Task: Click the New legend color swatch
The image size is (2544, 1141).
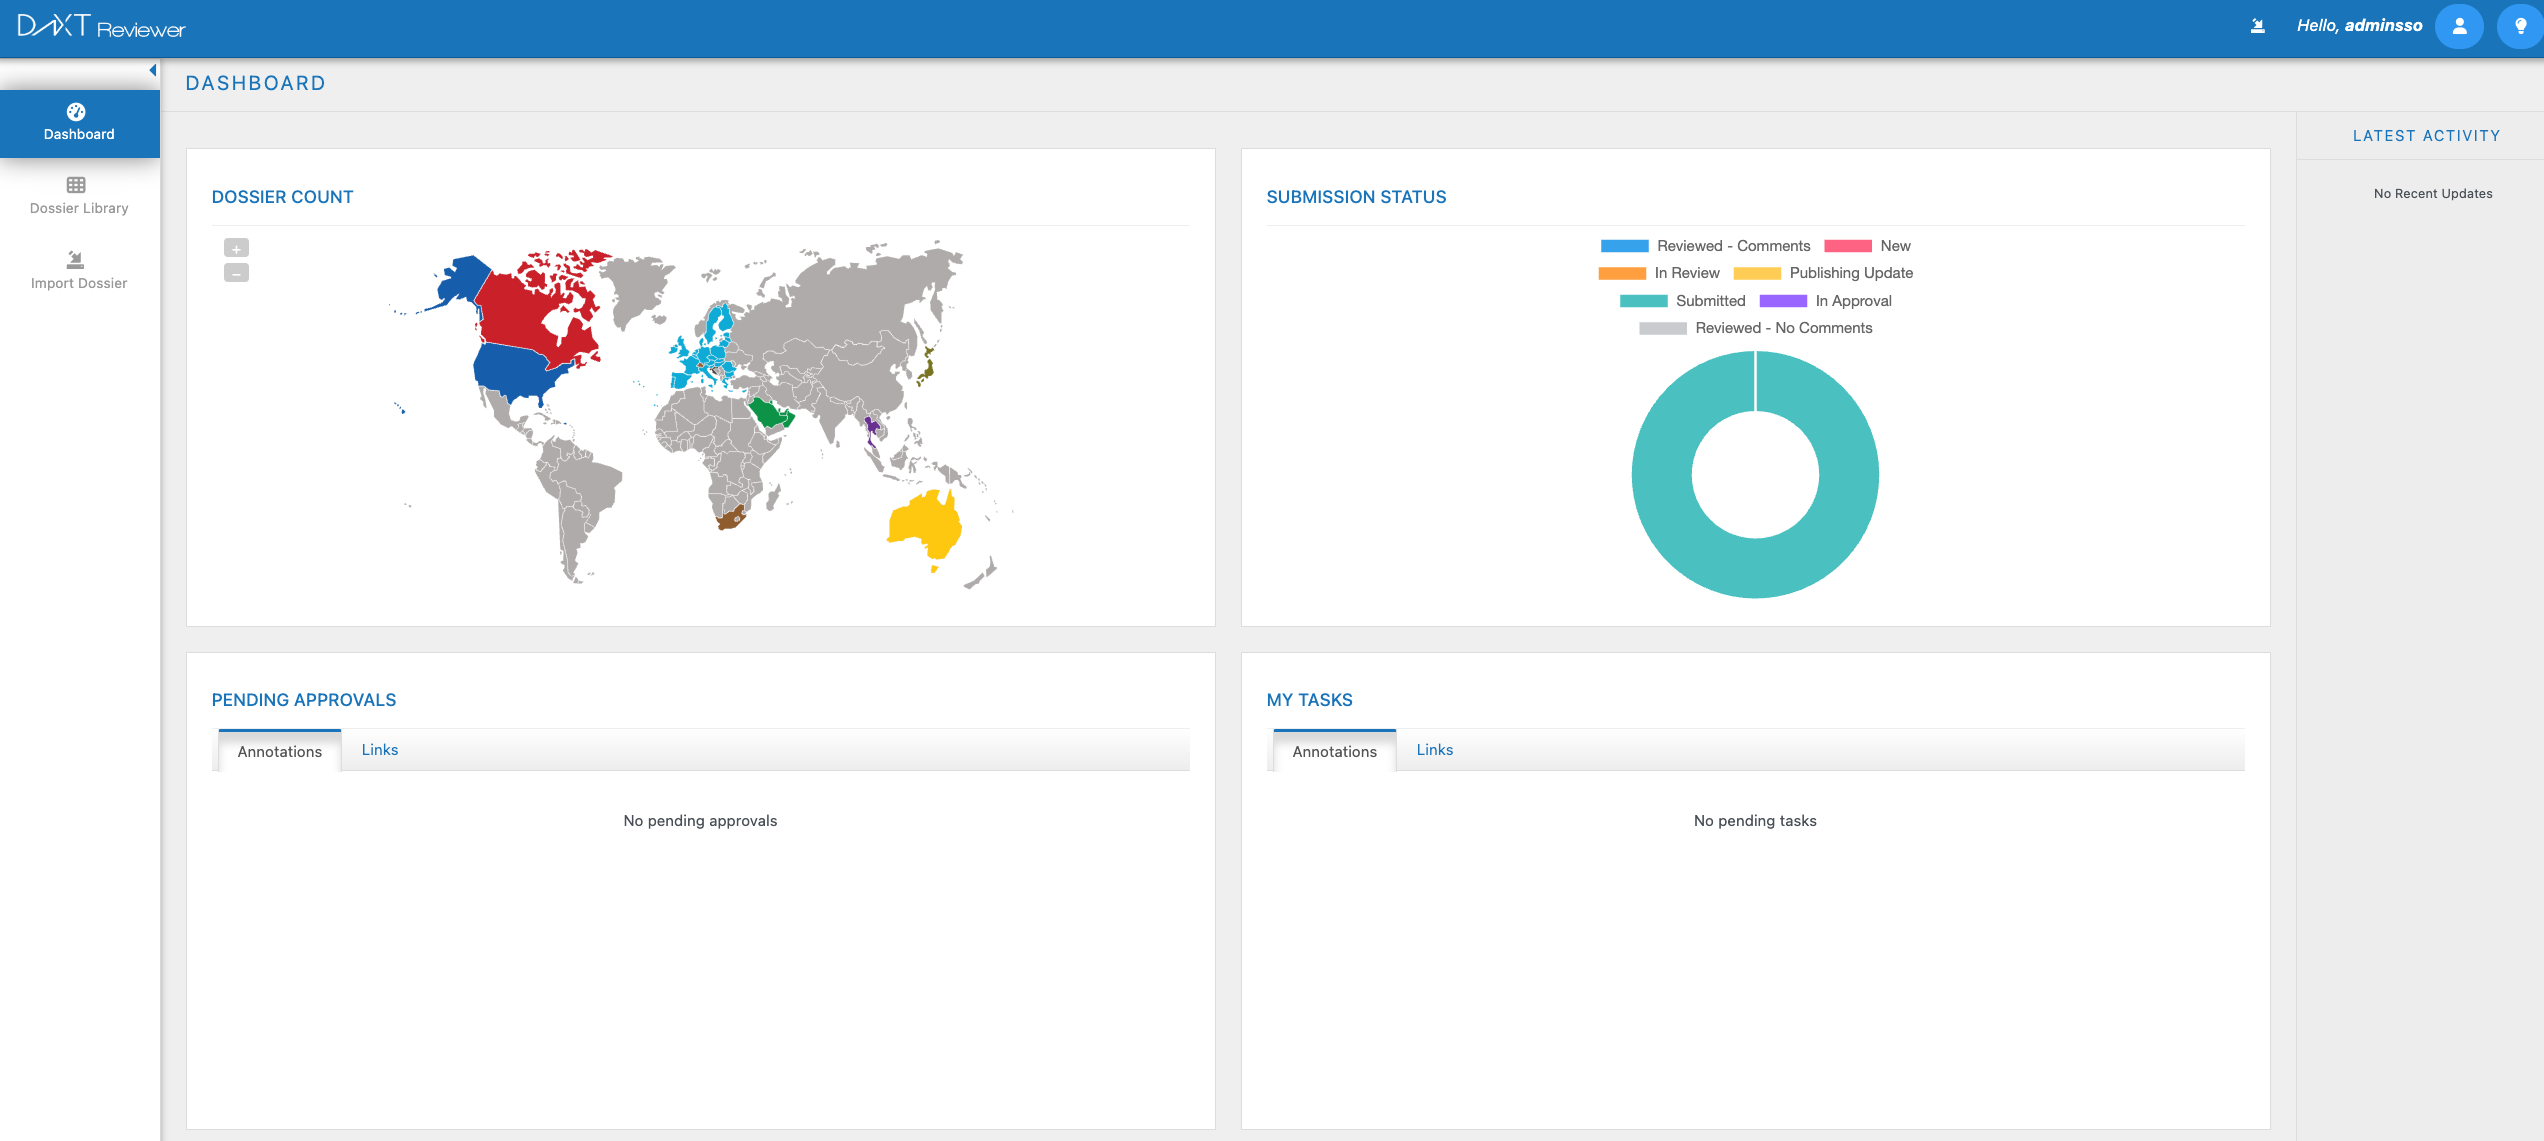Action: [x=1847, y=246]
